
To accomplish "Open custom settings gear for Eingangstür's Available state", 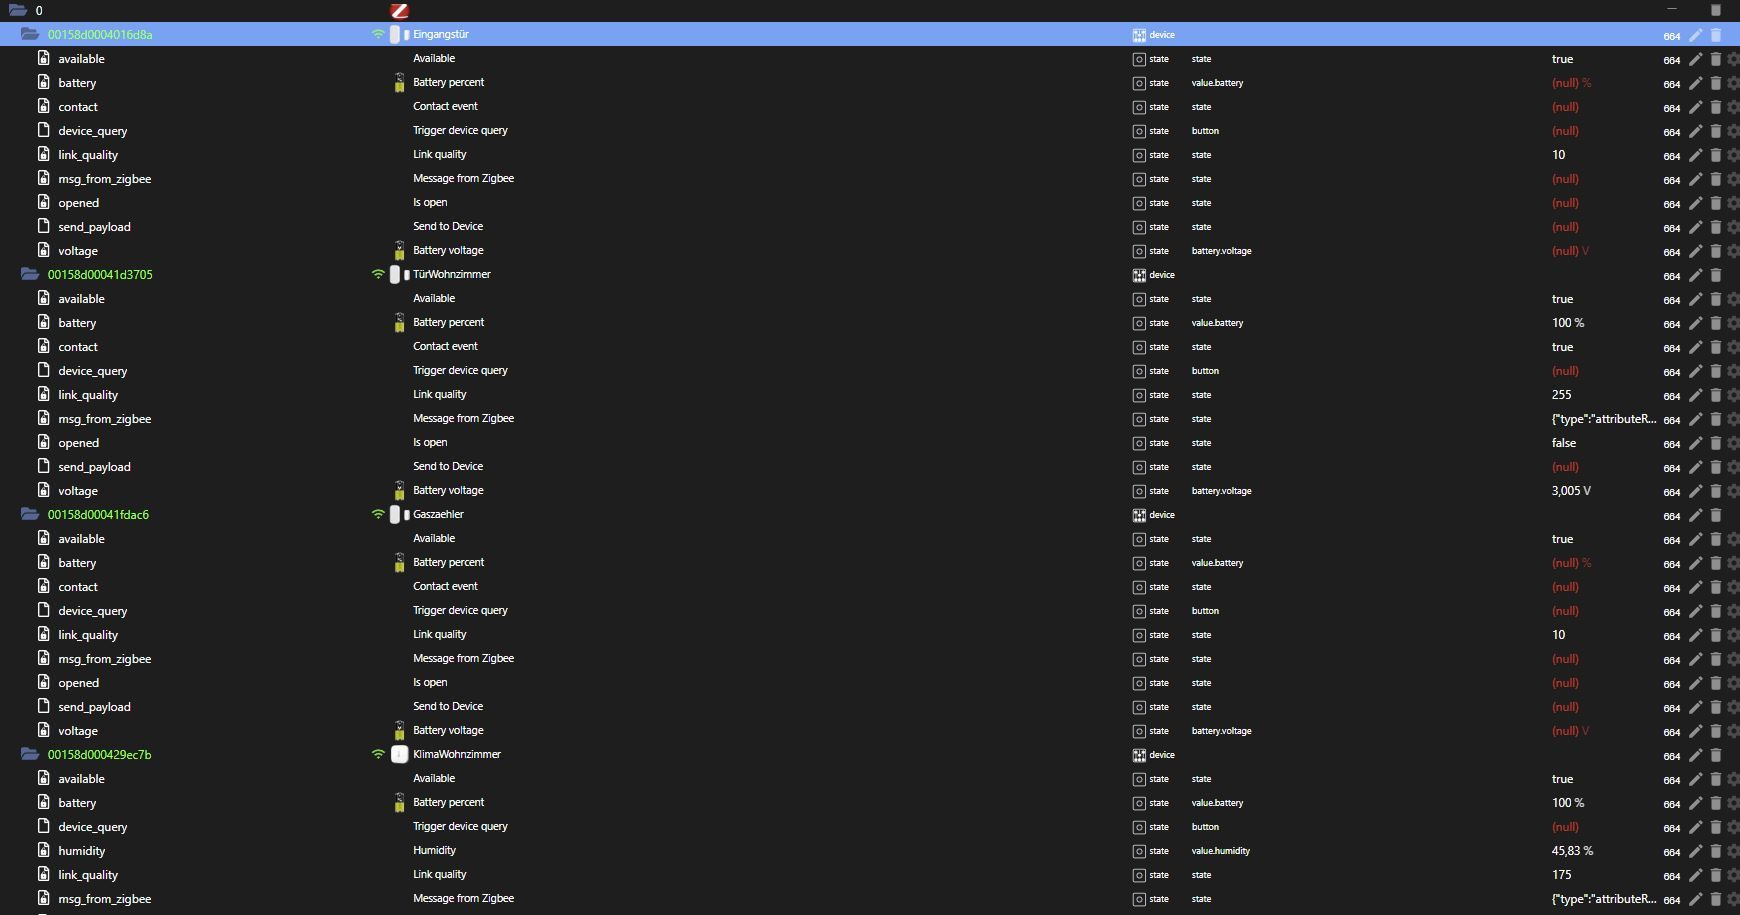I will 1733,59.
